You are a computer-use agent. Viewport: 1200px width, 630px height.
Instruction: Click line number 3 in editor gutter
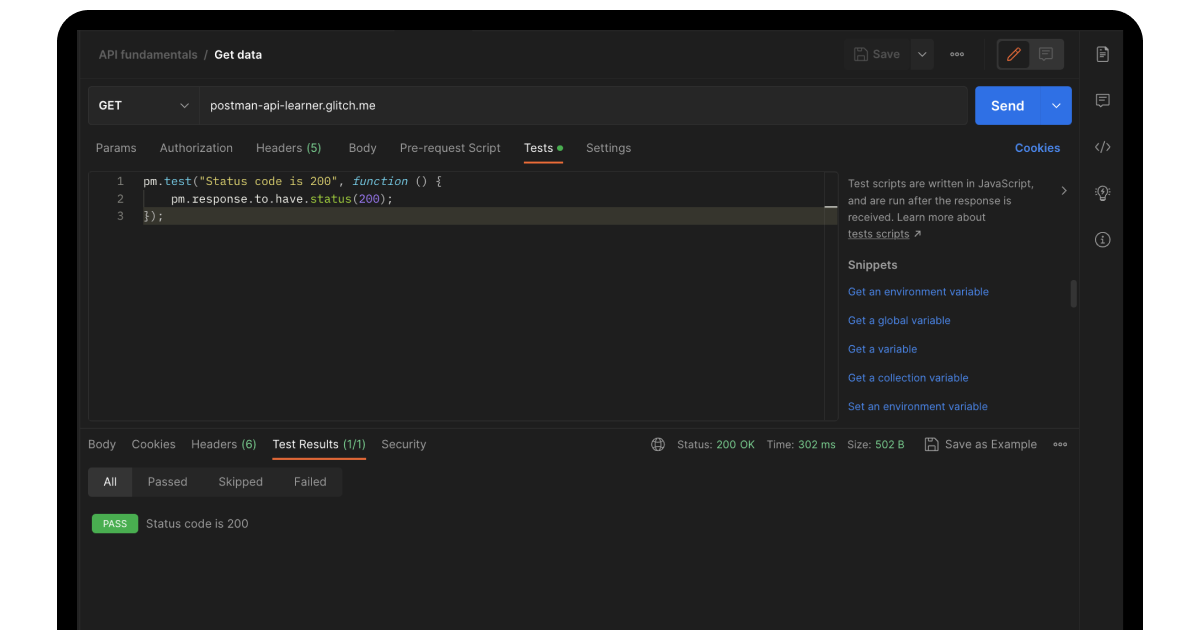point(120,216)
